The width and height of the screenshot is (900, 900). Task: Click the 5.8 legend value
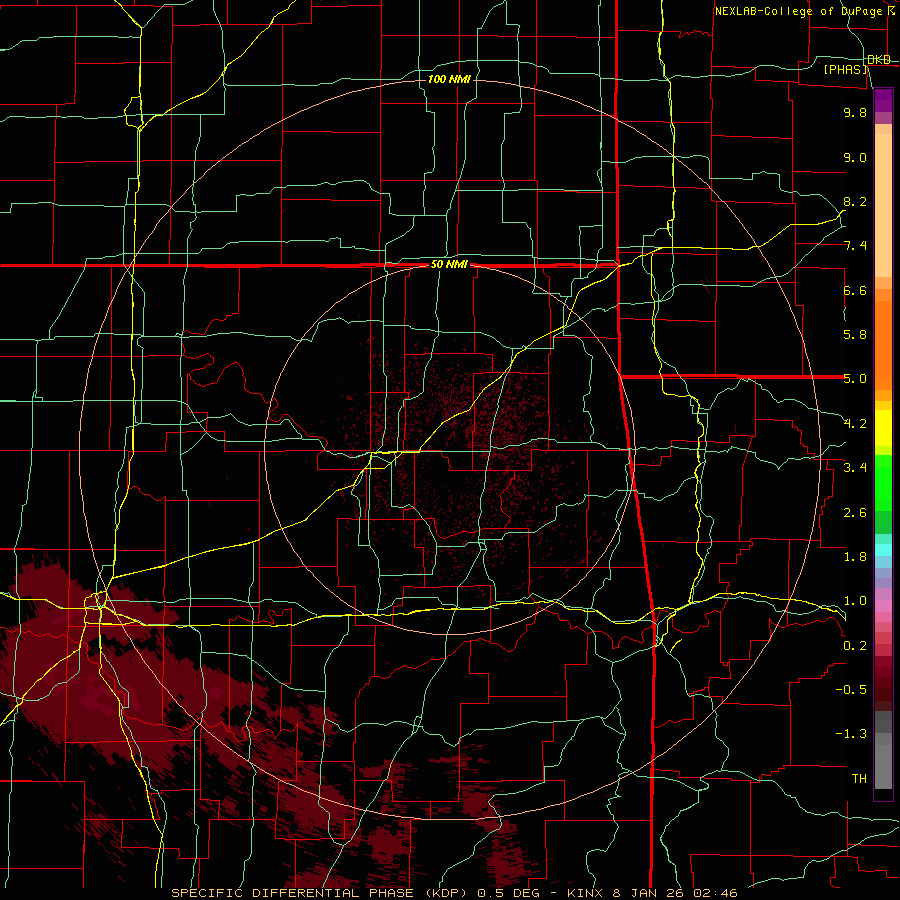855,335
